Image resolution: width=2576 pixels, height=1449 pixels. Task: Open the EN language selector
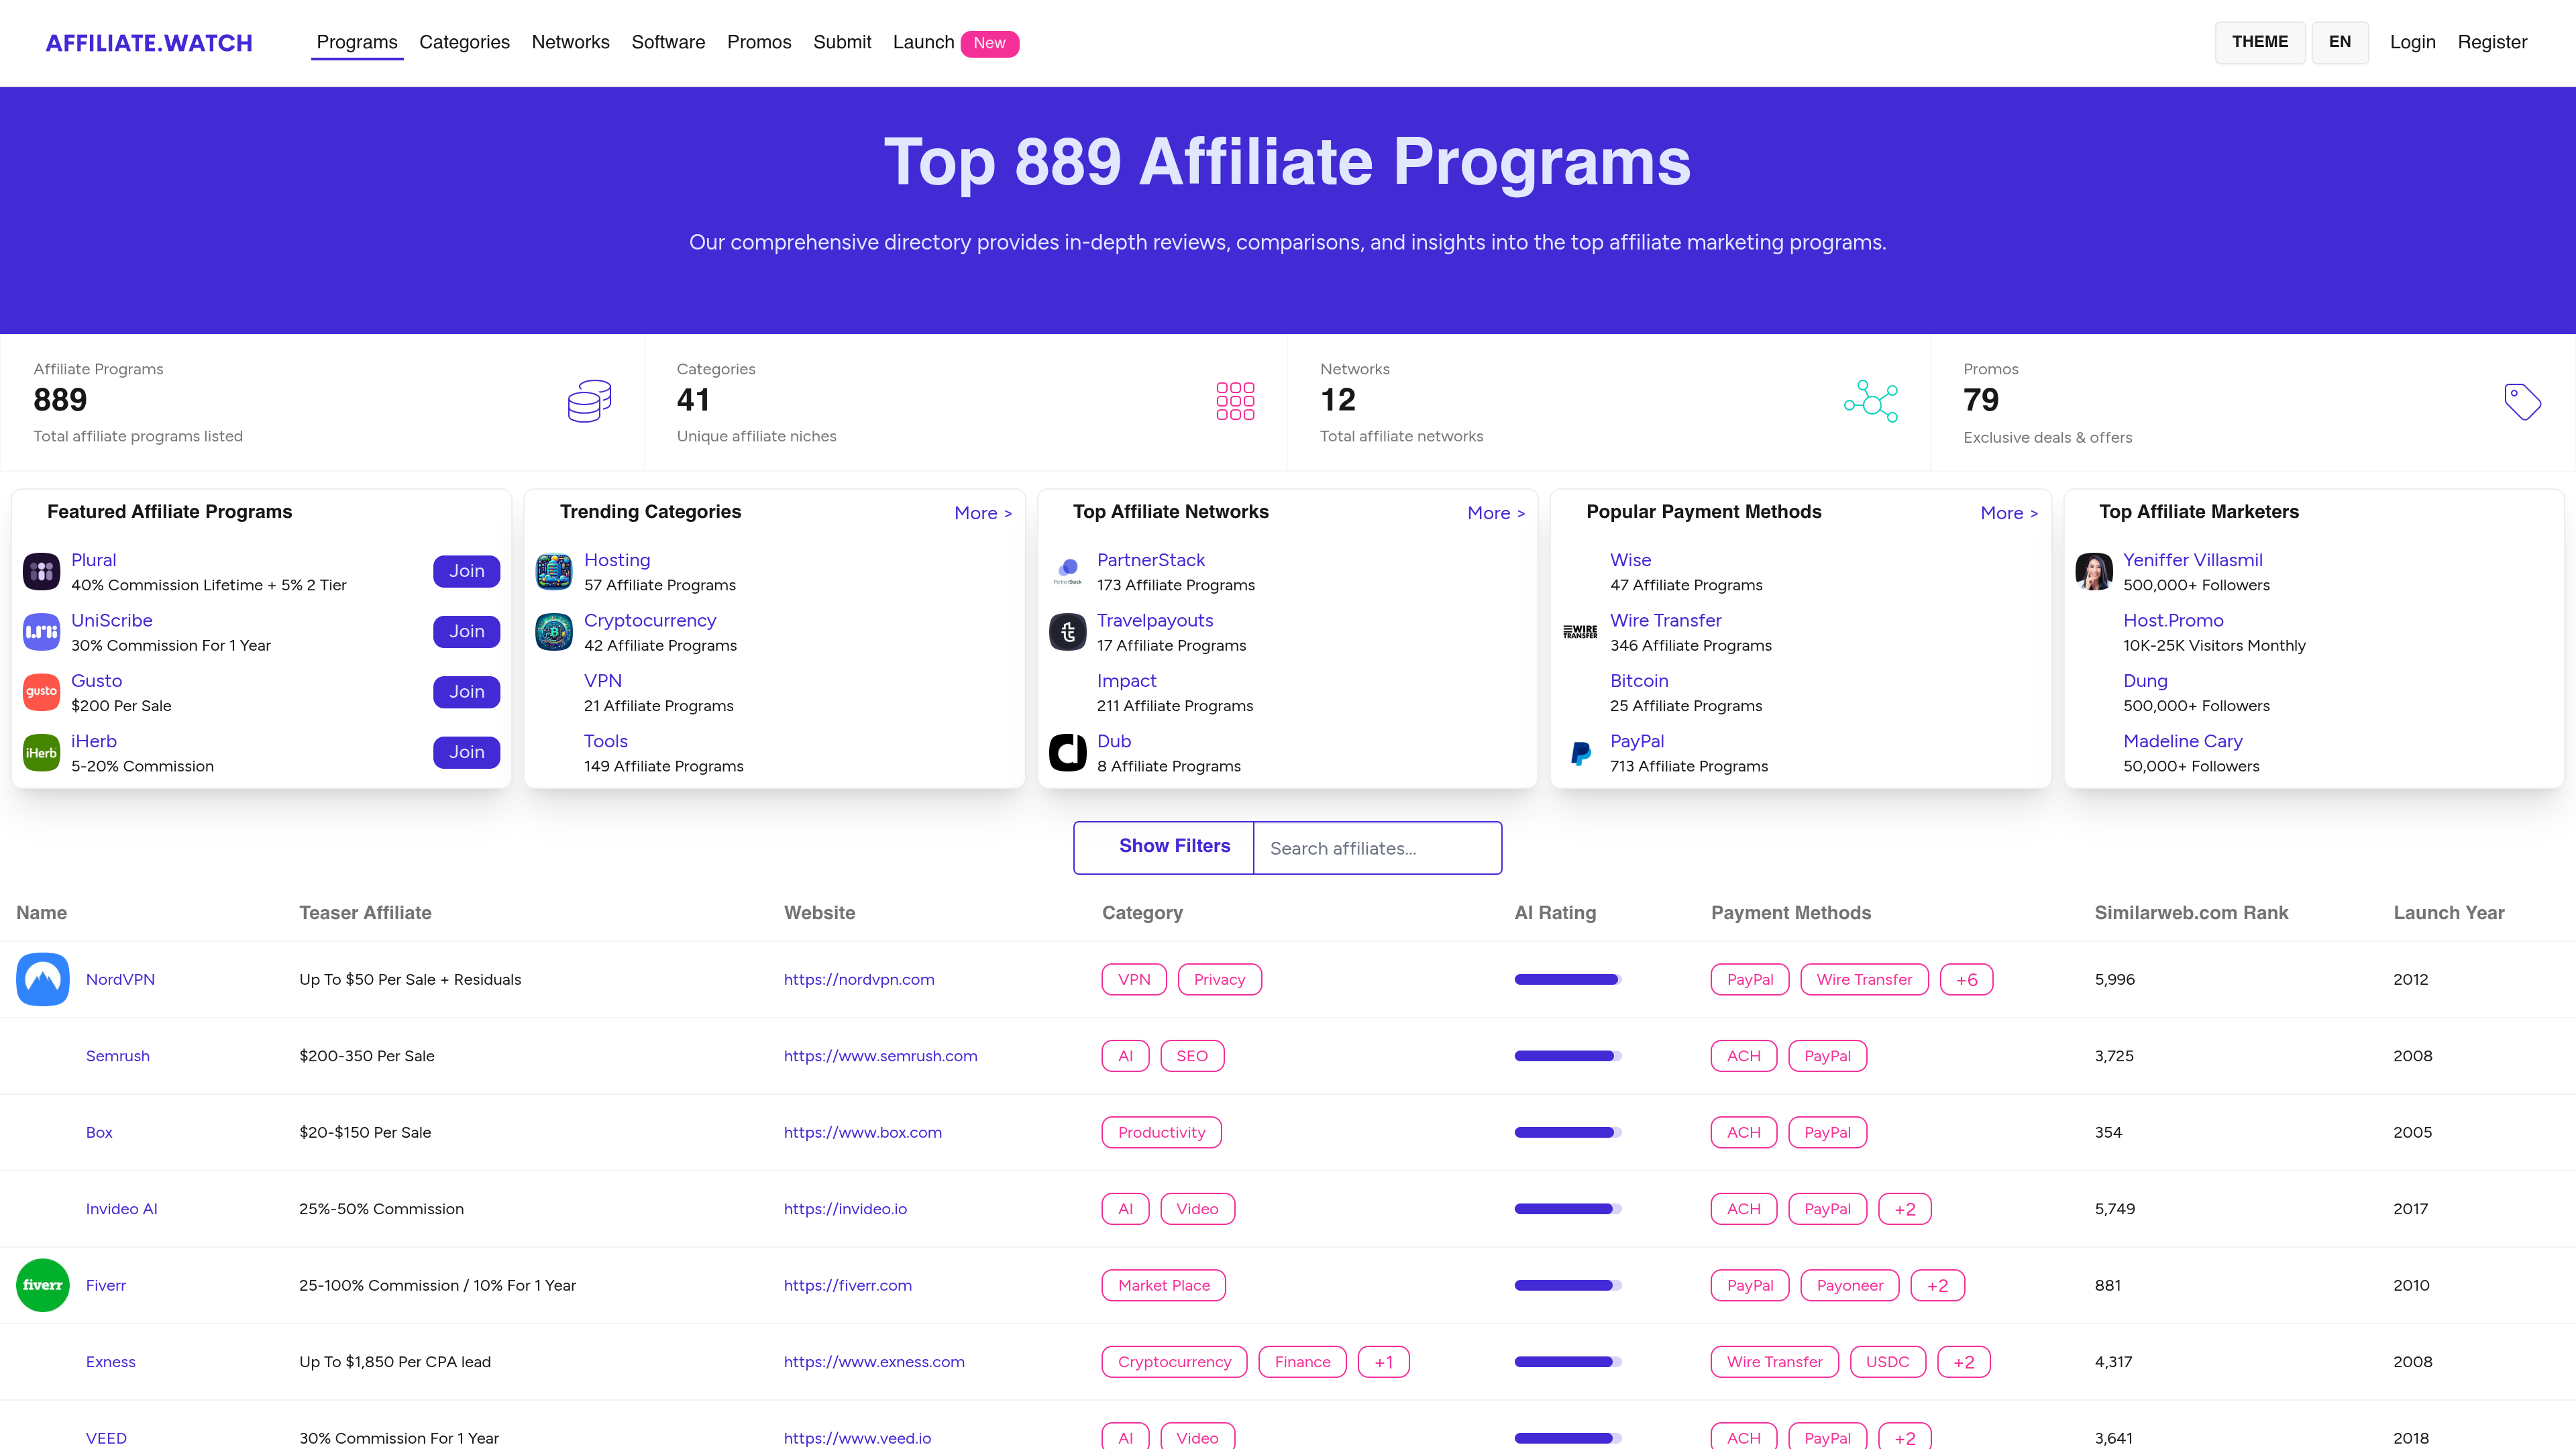2339,42
